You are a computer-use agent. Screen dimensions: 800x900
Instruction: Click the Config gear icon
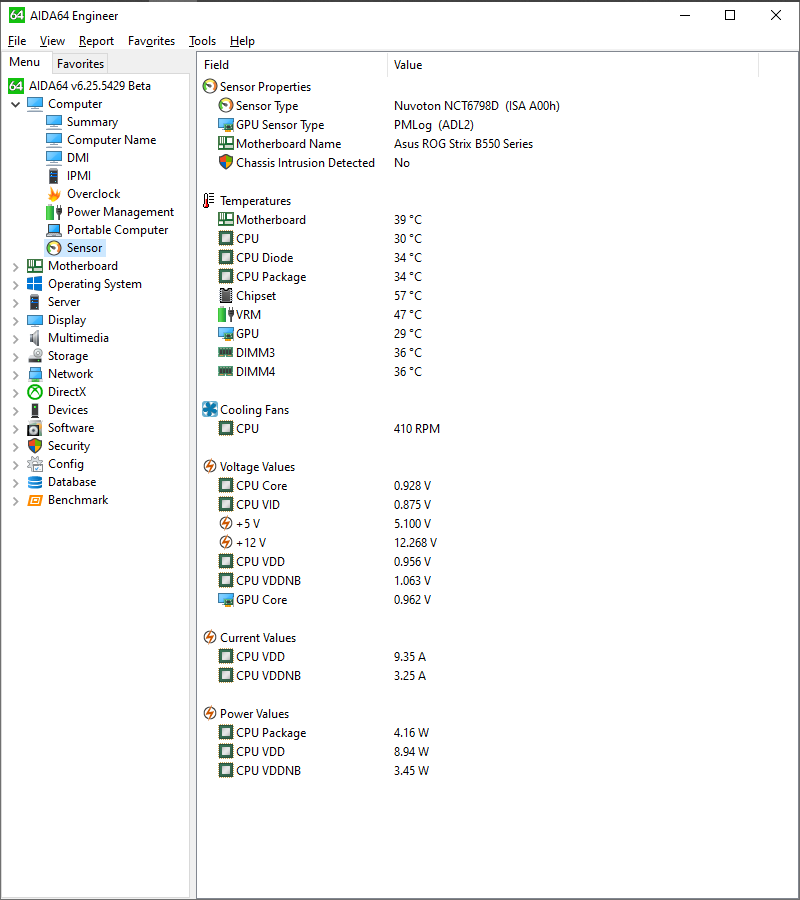point(35,464)
